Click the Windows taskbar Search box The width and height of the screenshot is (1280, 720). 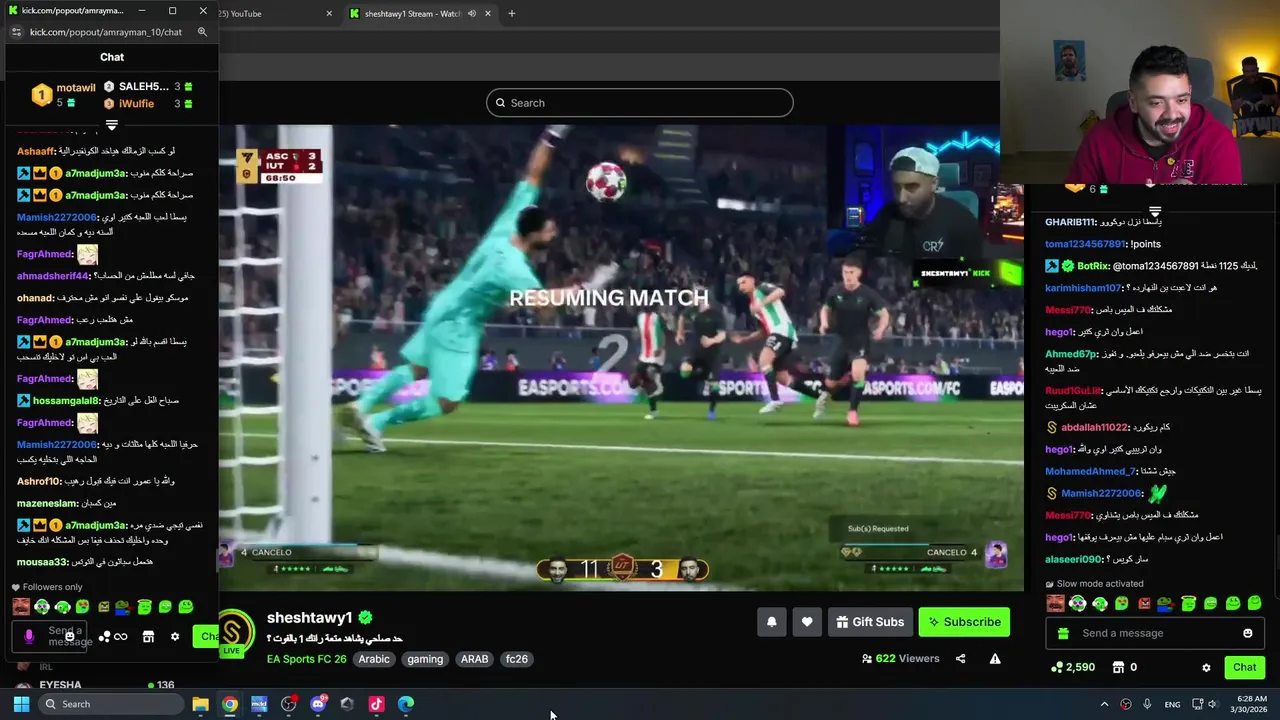tap(112, 704)
